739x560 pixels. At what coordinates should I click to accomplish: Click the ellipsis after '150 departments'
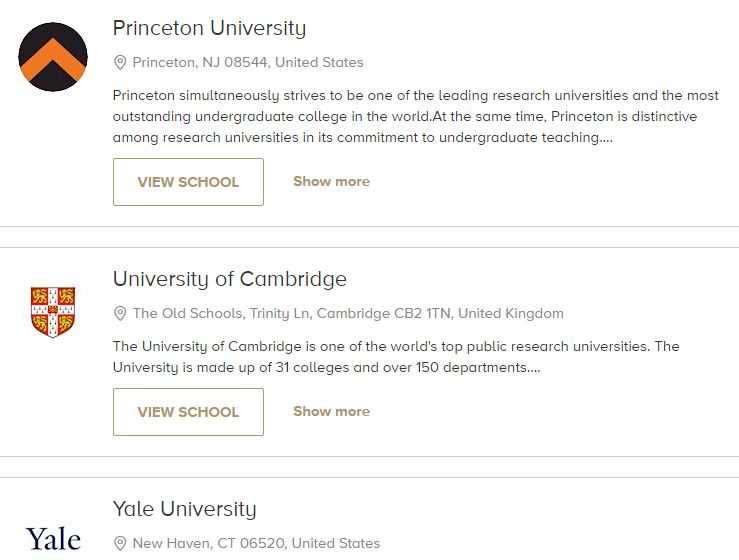534,370
